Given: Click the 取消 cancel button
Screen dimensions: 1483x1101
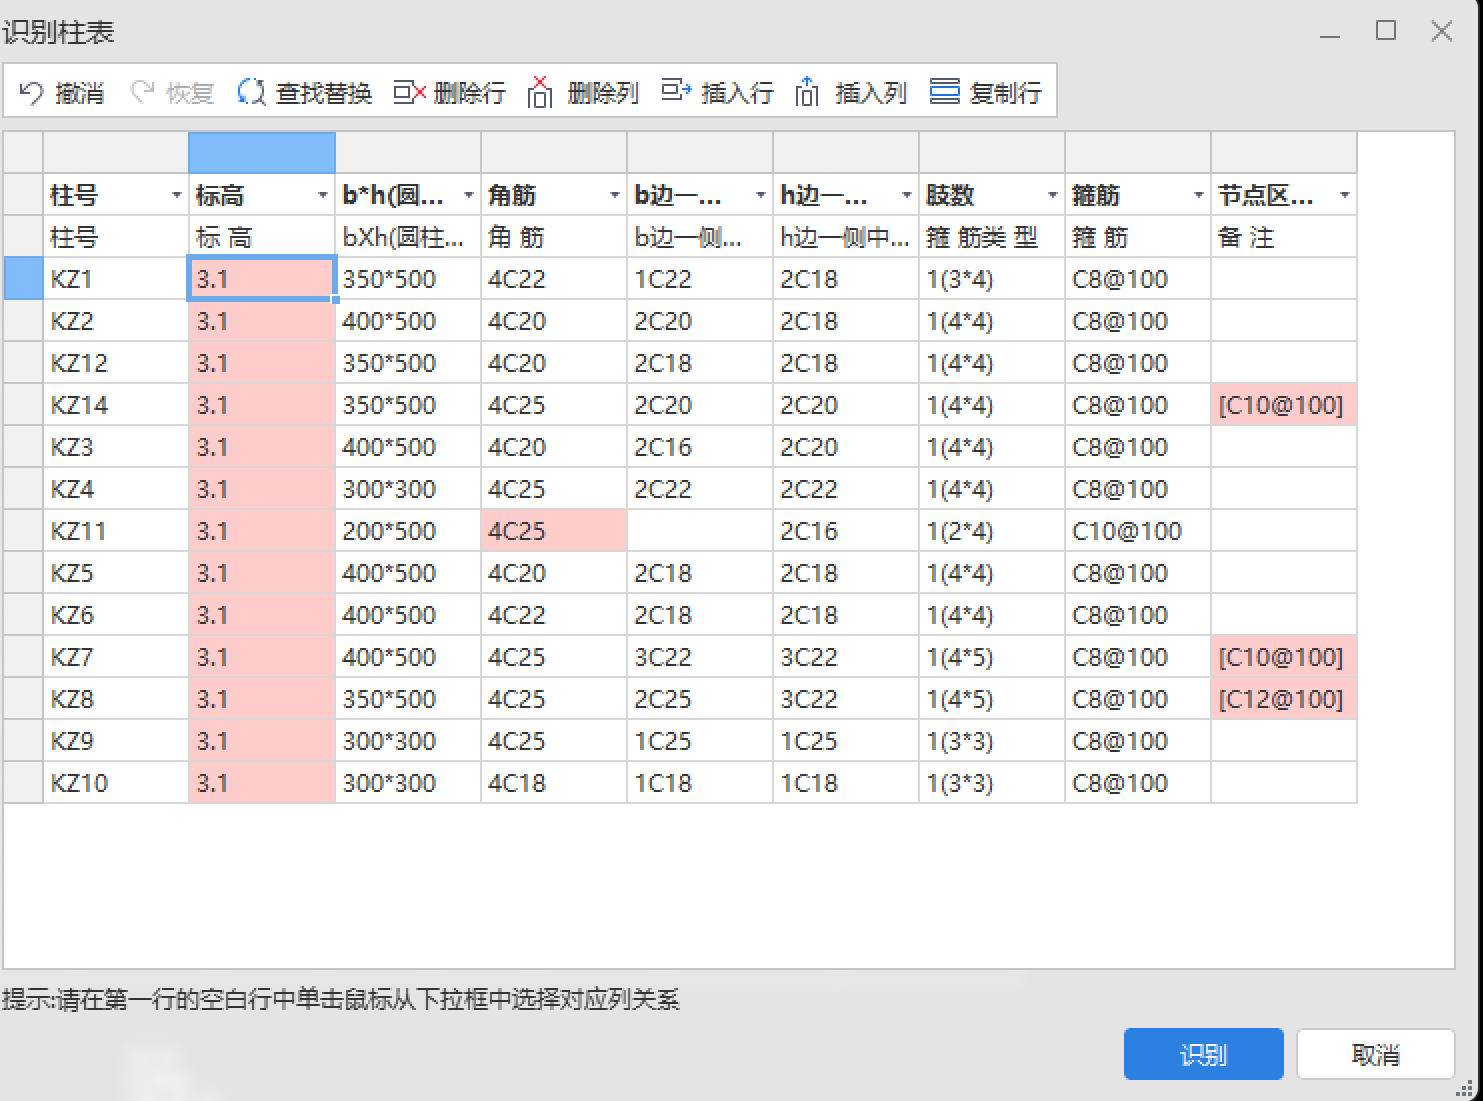Looking at the screenshot, I should tap(1375, 1054).
